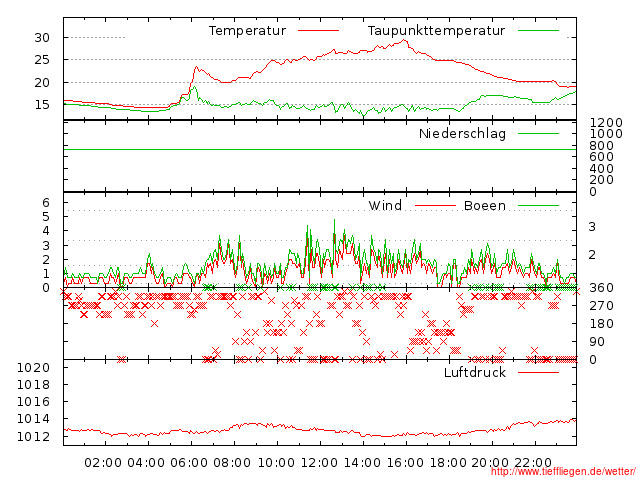
Task: Click the Wind legend label
Action: coord(385,205)
